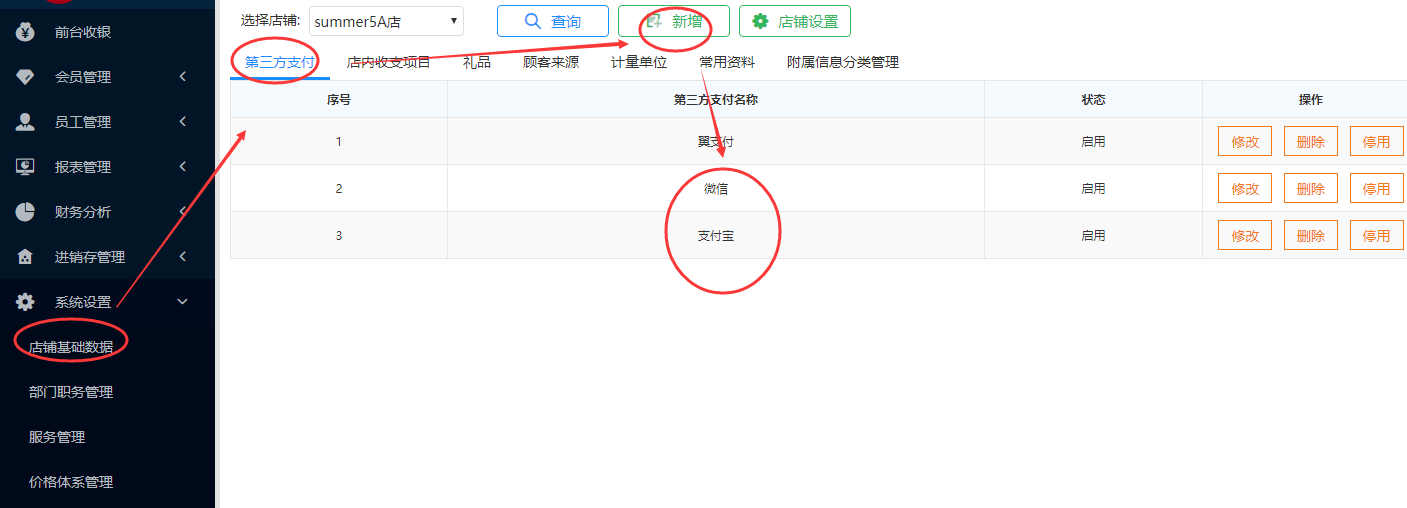The image size is (1407, 508).
Task: Switch to the 店内收支项目 tab
Action: pos(388,62)
